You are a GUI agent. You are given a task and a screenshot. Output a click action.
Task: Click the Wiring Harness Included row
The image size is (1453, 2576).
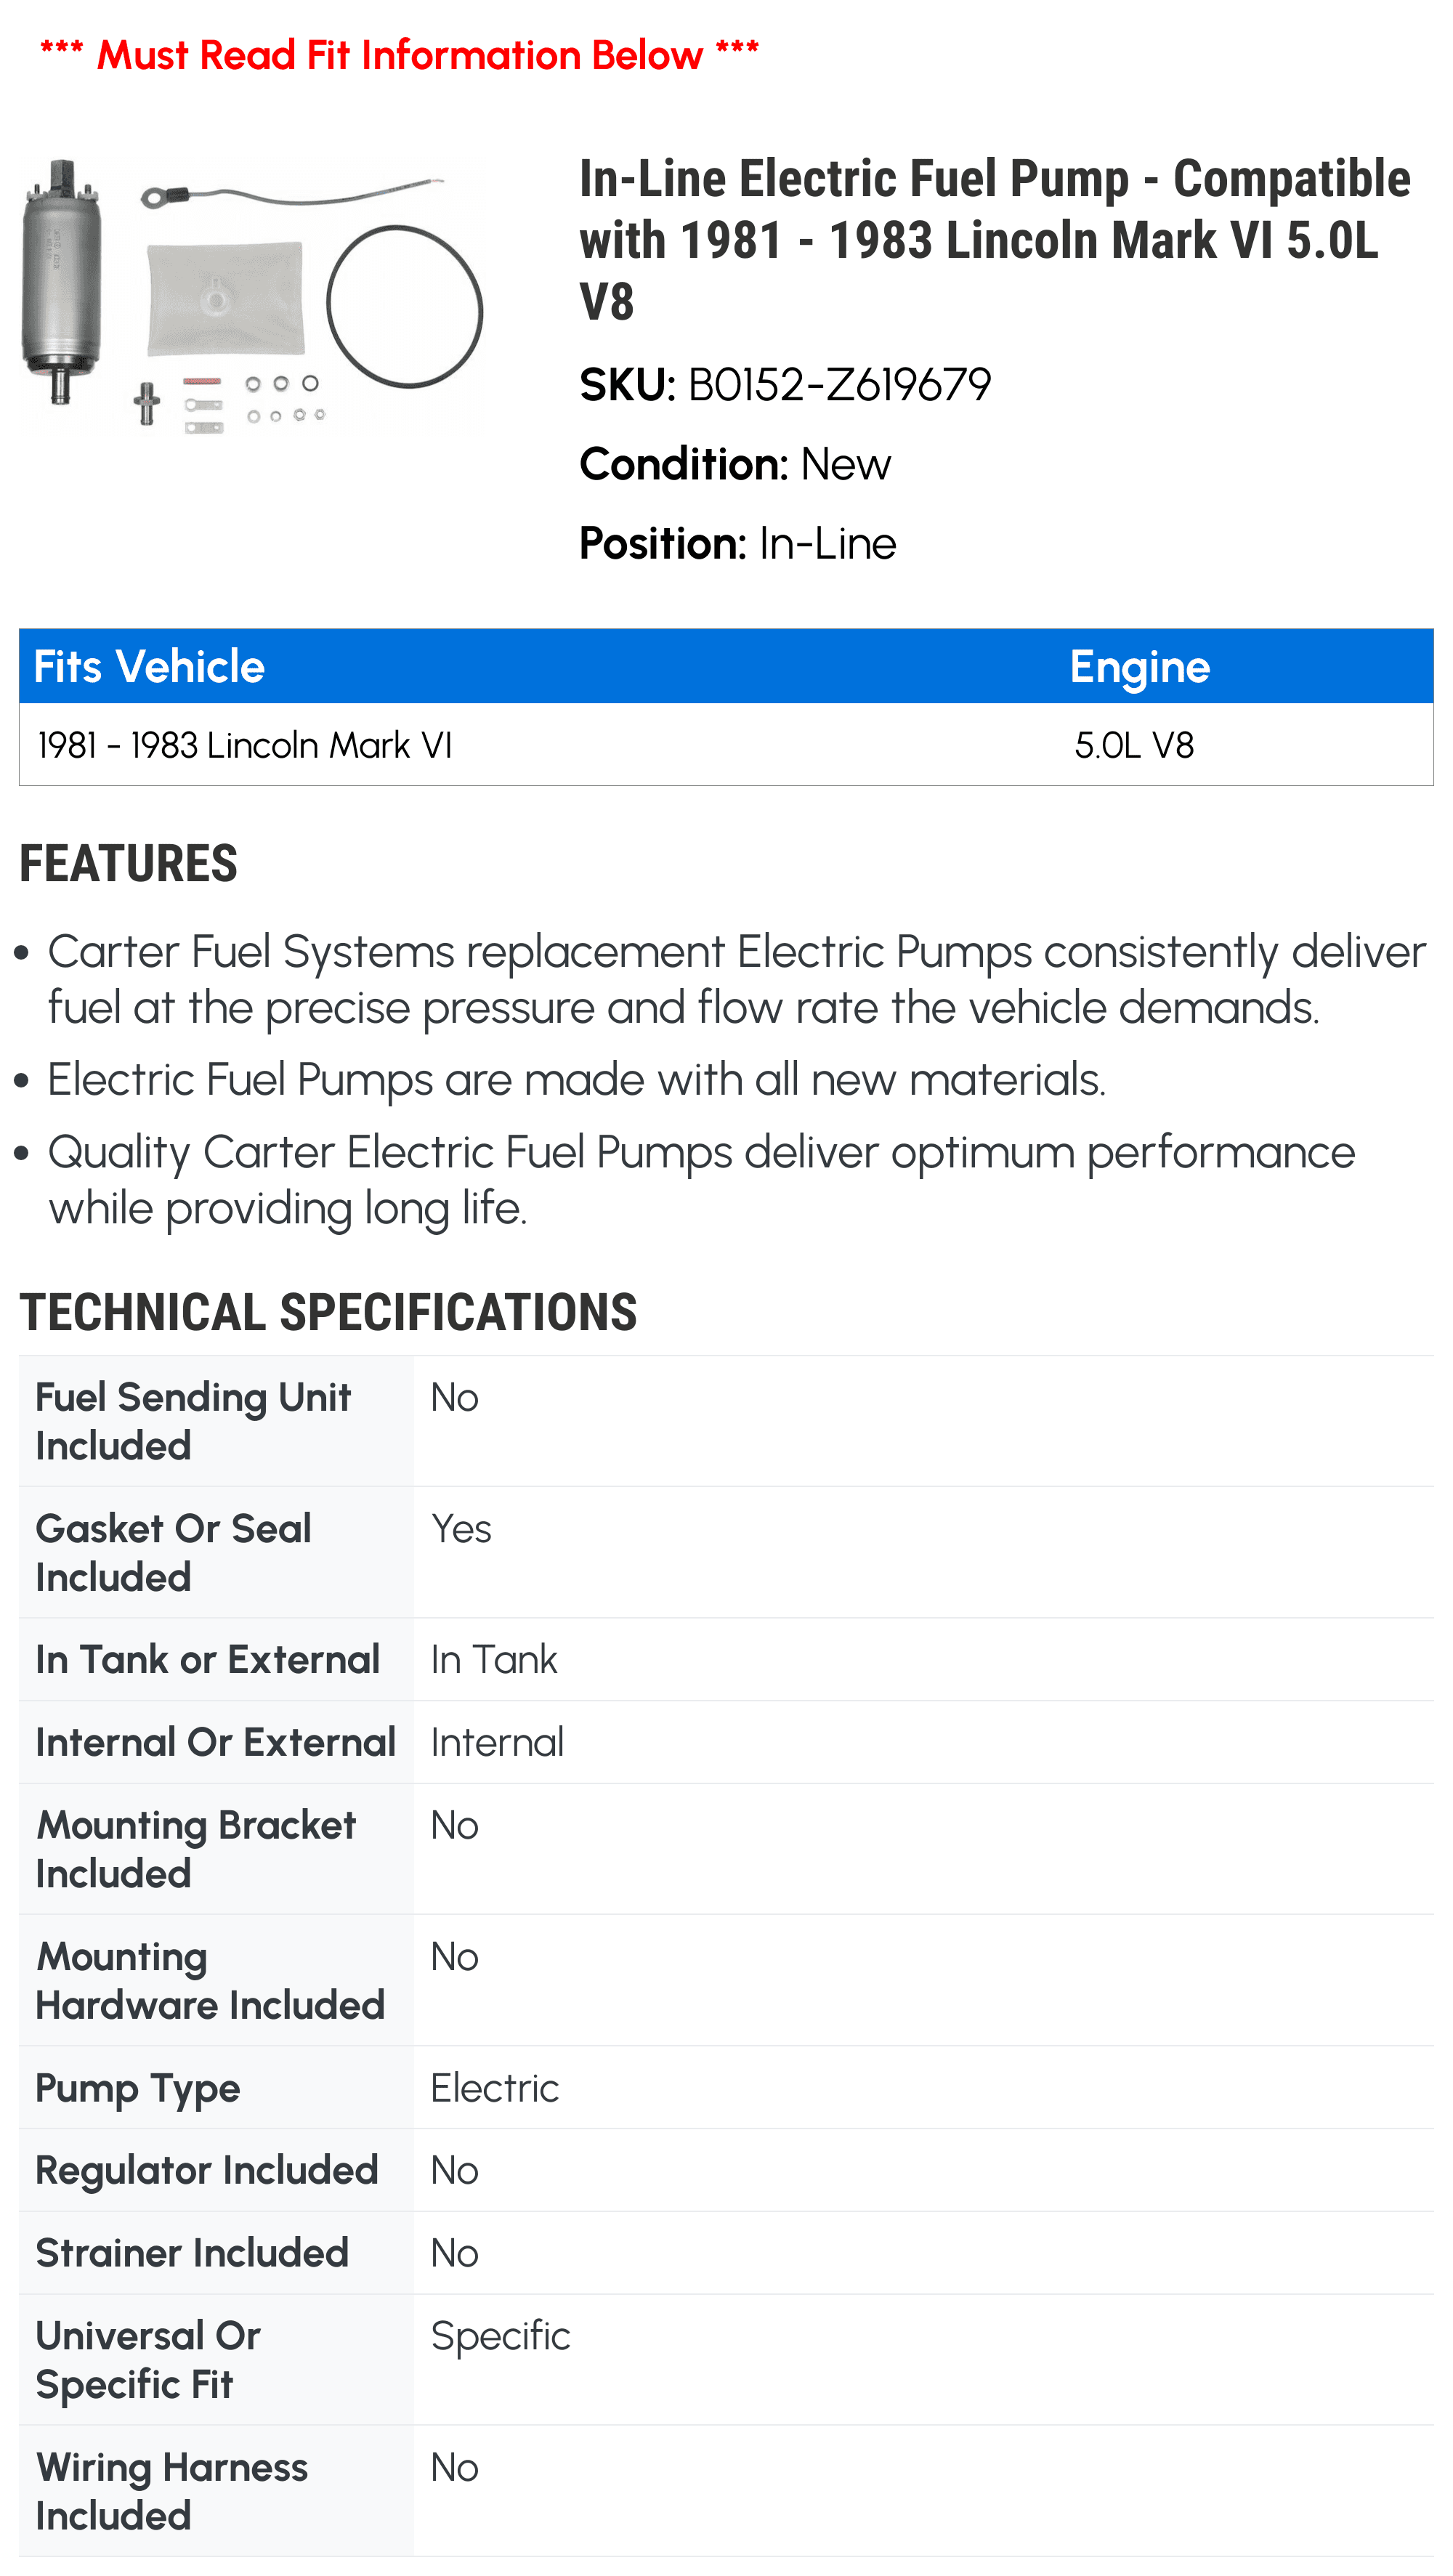pos(726,2490)
